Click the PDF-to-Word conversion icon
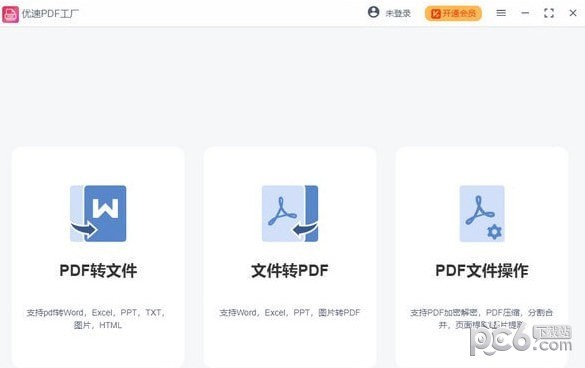The width and height of the screenshot is (585, 368). (98, 213)
